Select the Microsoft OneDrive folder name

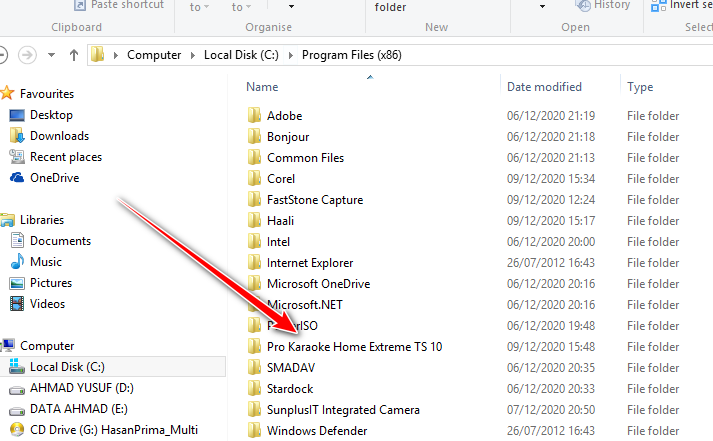pyautogui.click(x=318, y=284)
